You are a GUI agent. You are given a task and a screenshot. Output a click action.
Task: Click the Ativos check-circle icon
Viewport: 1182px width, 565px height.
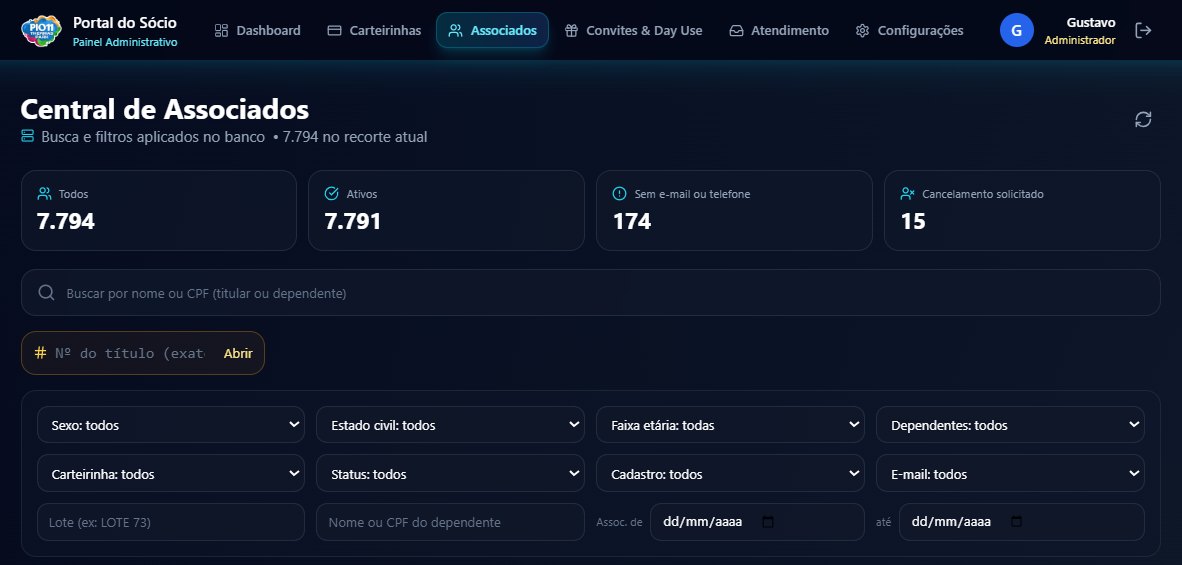[332, 194]
